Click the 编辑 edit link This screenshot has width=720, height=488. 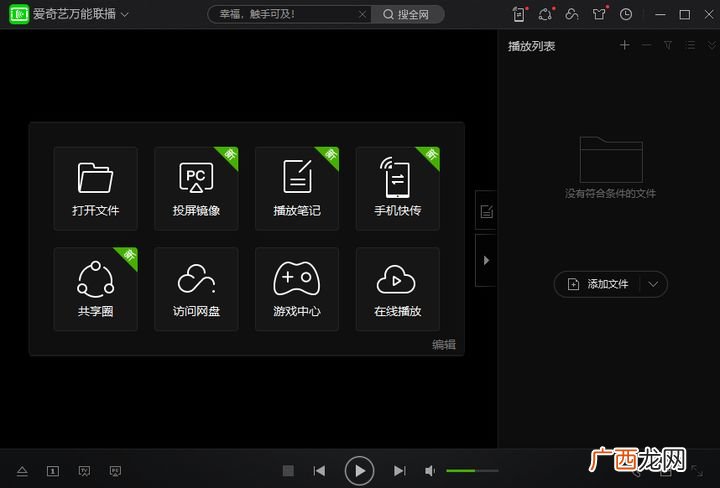point(444,344)
